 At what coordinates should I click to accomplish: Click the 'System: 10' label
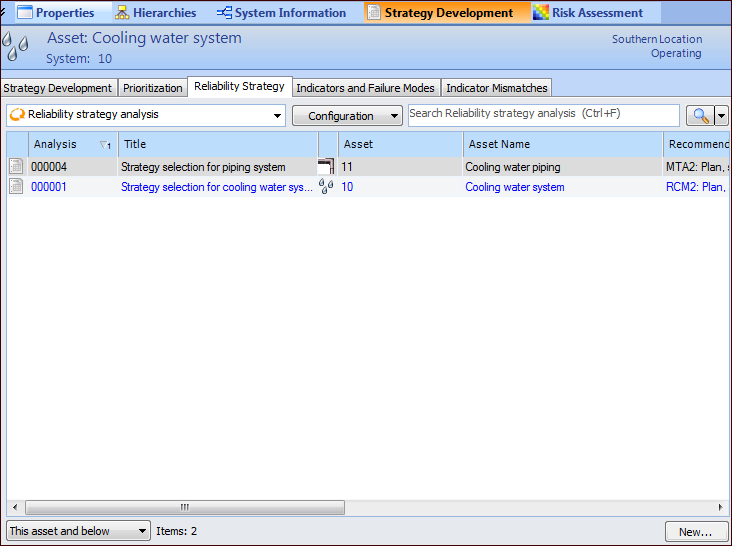click(x=79, y=59)
